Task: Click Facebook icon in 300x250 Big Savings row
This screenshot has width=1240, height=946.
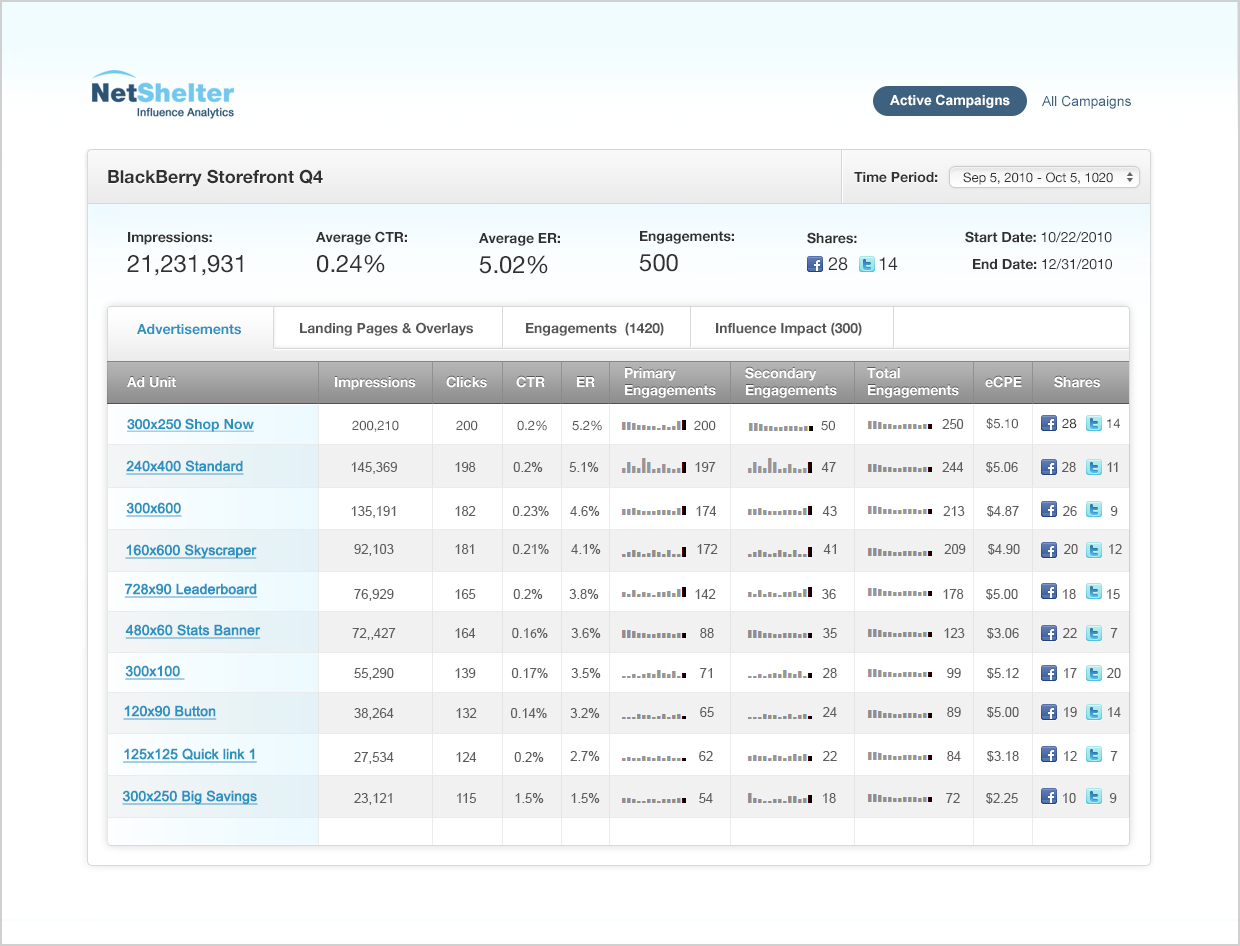Action: point(1049,797)
